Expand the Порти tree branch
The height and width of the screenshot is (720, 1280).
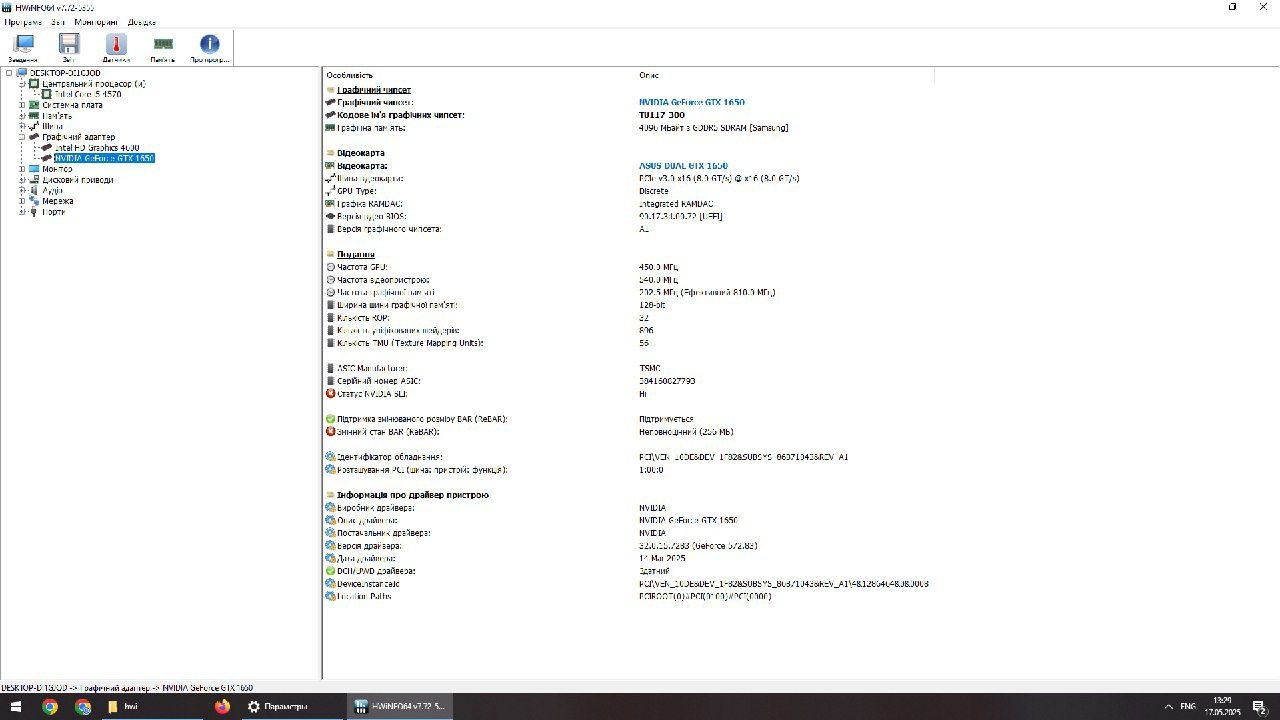21,212
